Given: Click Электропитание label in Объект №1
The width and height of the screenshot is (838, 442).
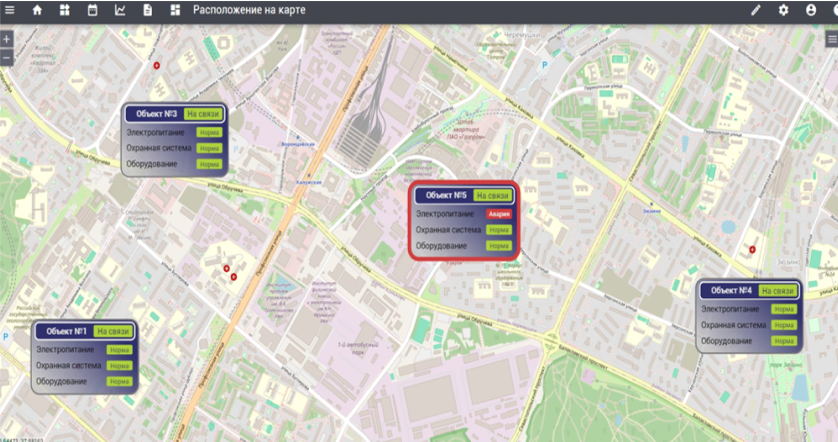Looking at the screenshot, I should click(x=65, y=350).
